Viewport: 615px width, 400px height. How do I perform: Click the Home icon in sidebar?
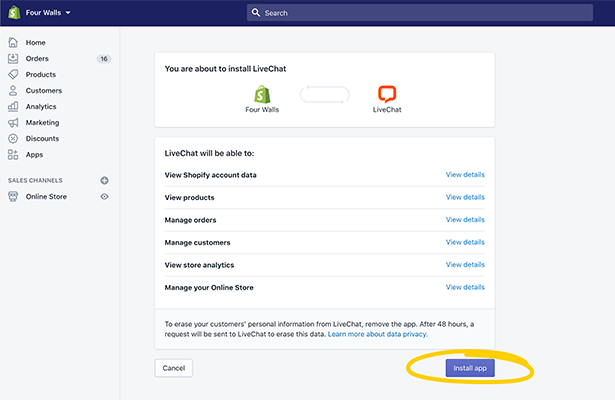[13, 43]
